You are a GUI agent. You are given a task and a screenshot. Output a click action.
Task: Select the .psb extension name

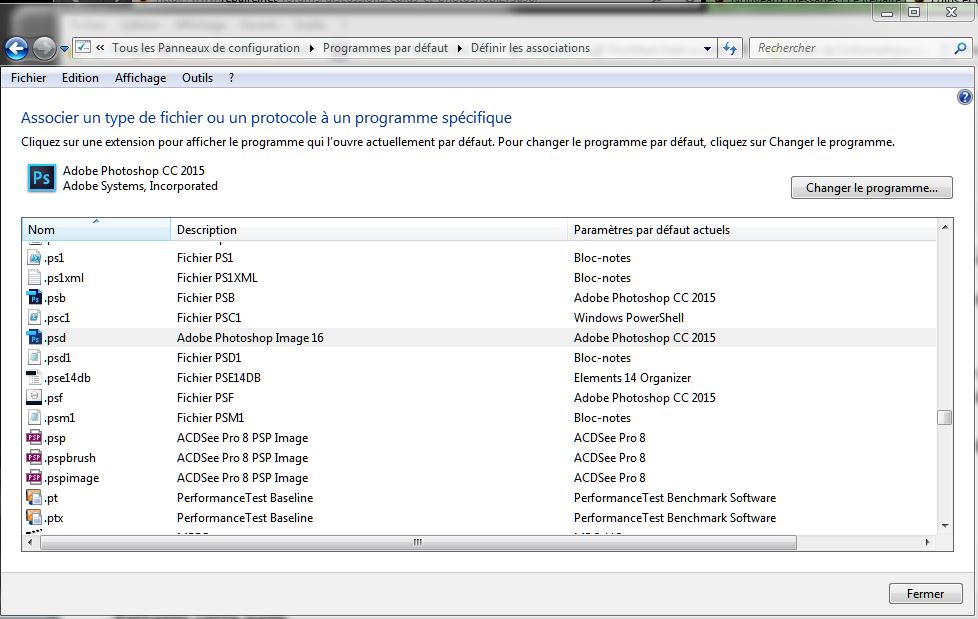coord(55,298)
